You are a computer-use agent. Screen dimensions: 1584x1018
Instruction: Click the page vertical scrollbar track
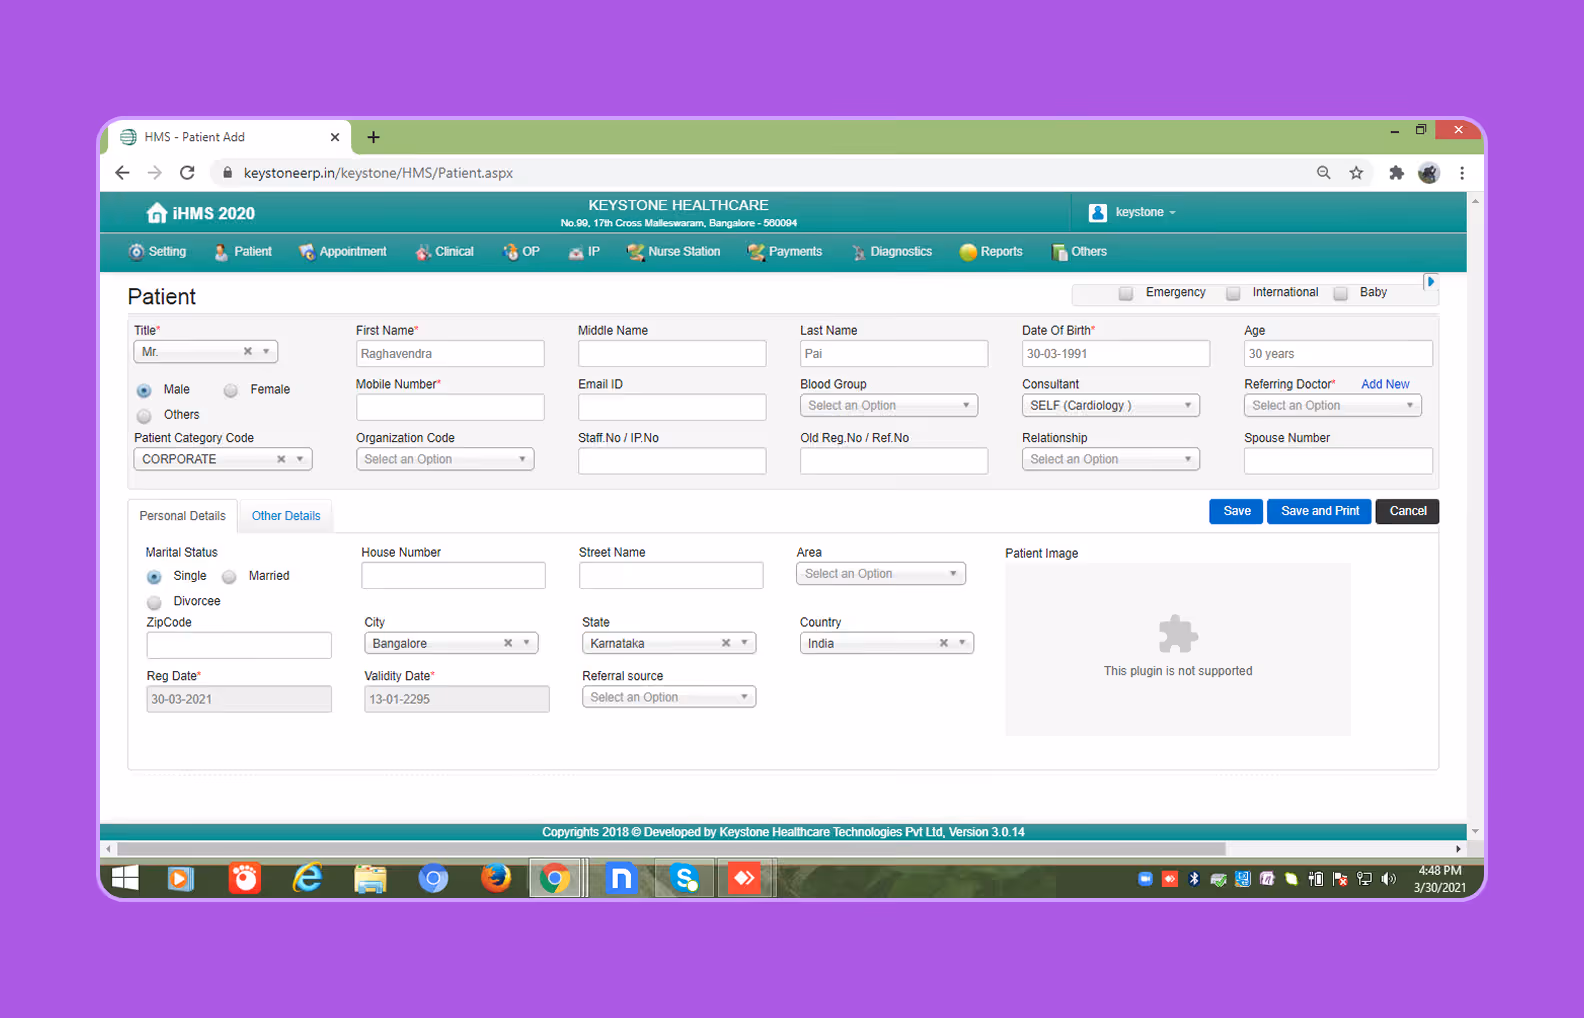coord(1475,516)
